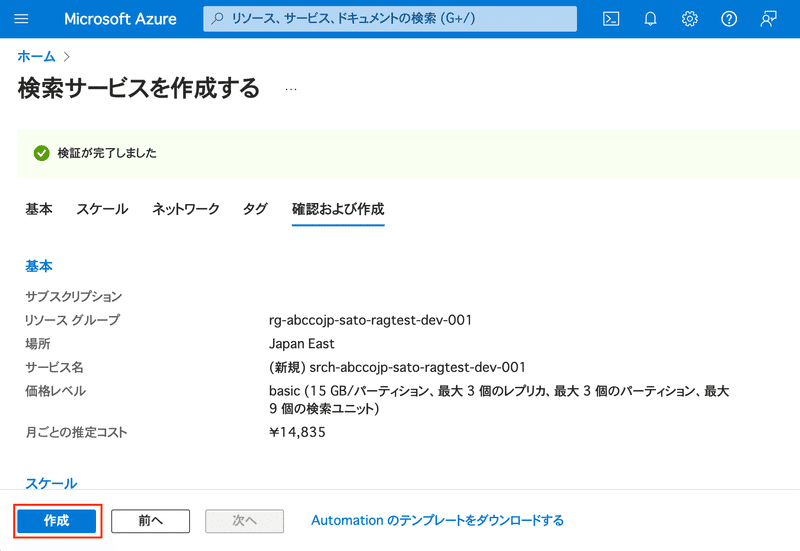Click the breadcrumb chevron separator

coord(66,57)
